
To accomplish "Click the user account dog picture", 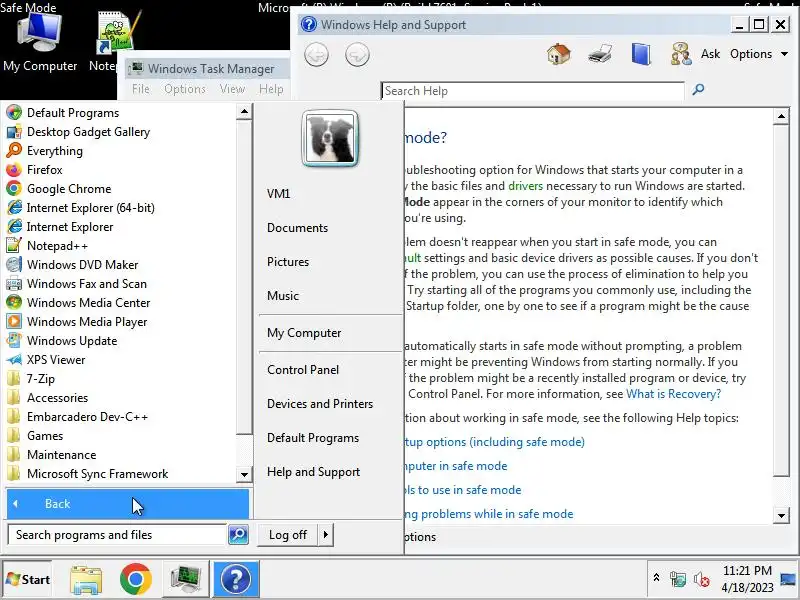I will pos(330,138).
